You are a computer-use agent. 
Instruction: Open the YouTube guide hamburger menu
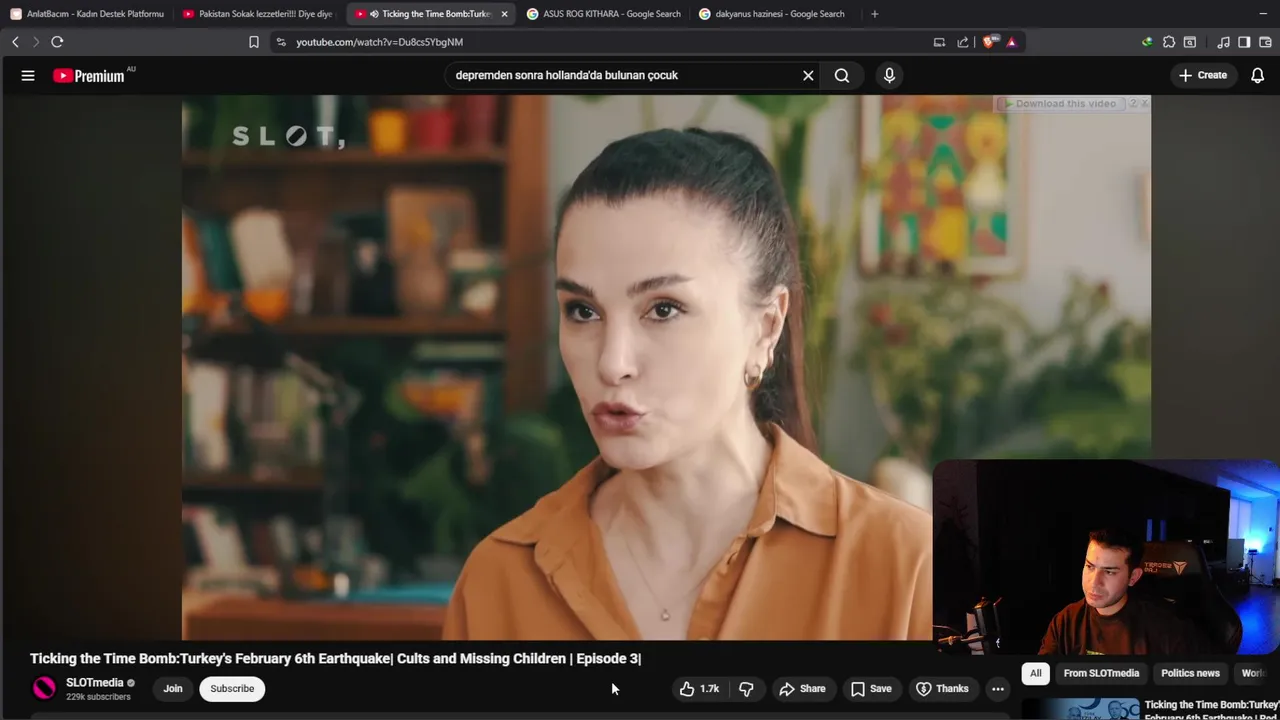(28, 75)
